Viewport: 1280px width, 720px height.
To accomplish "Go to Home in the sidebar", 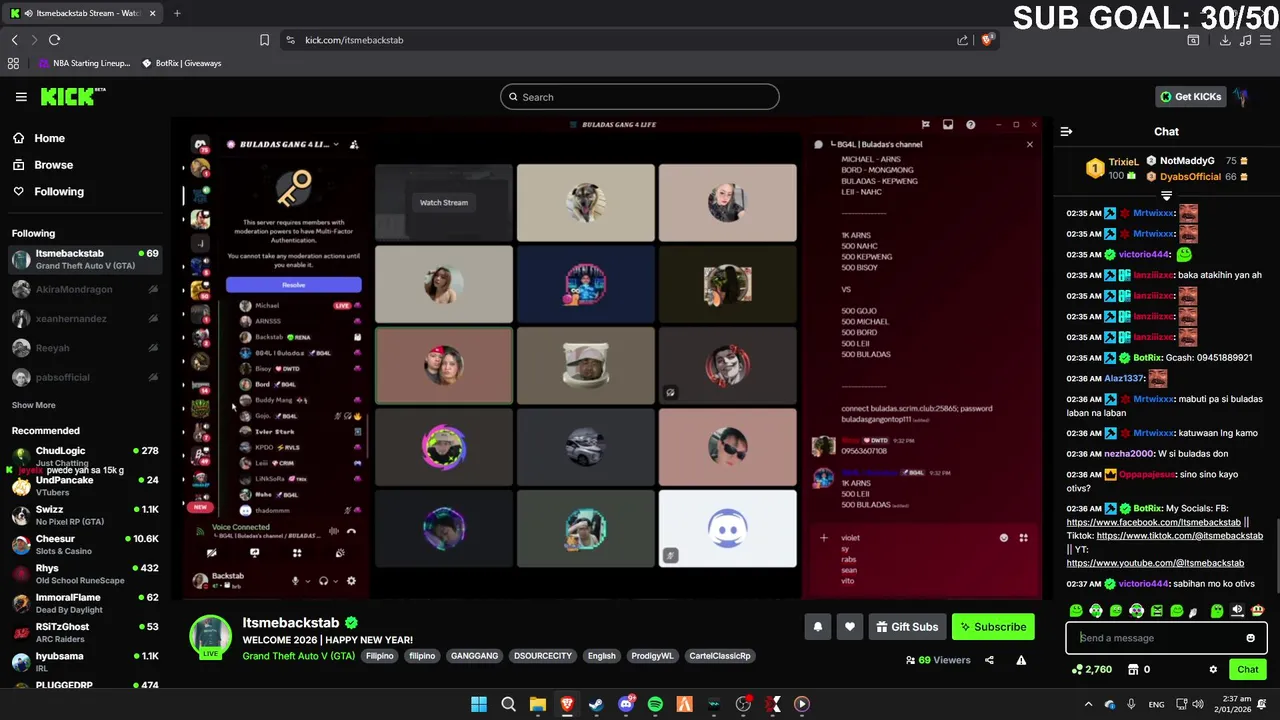I will pyautogui.click(x=49, y=138).
